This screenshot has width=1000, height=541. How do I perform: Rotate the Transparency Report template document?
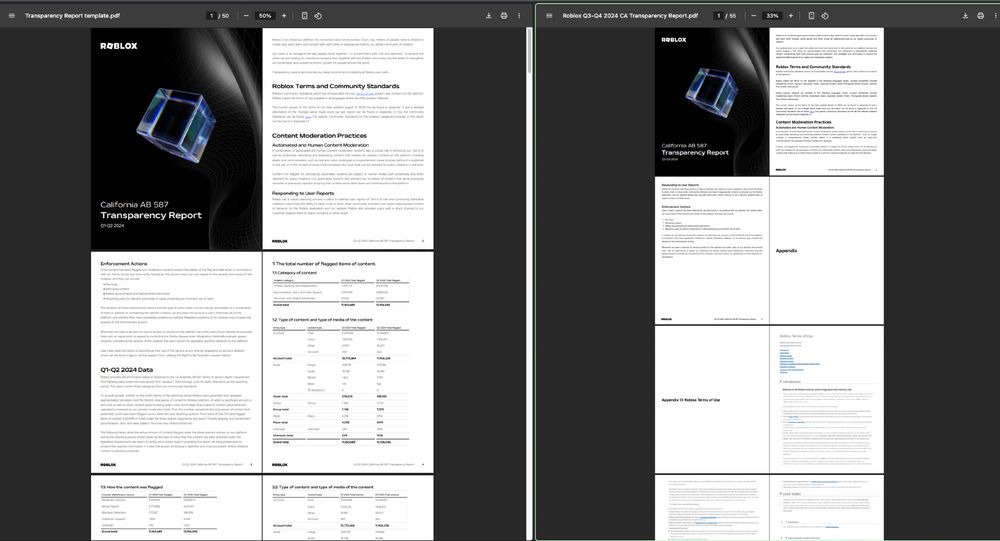click(318, 15)
